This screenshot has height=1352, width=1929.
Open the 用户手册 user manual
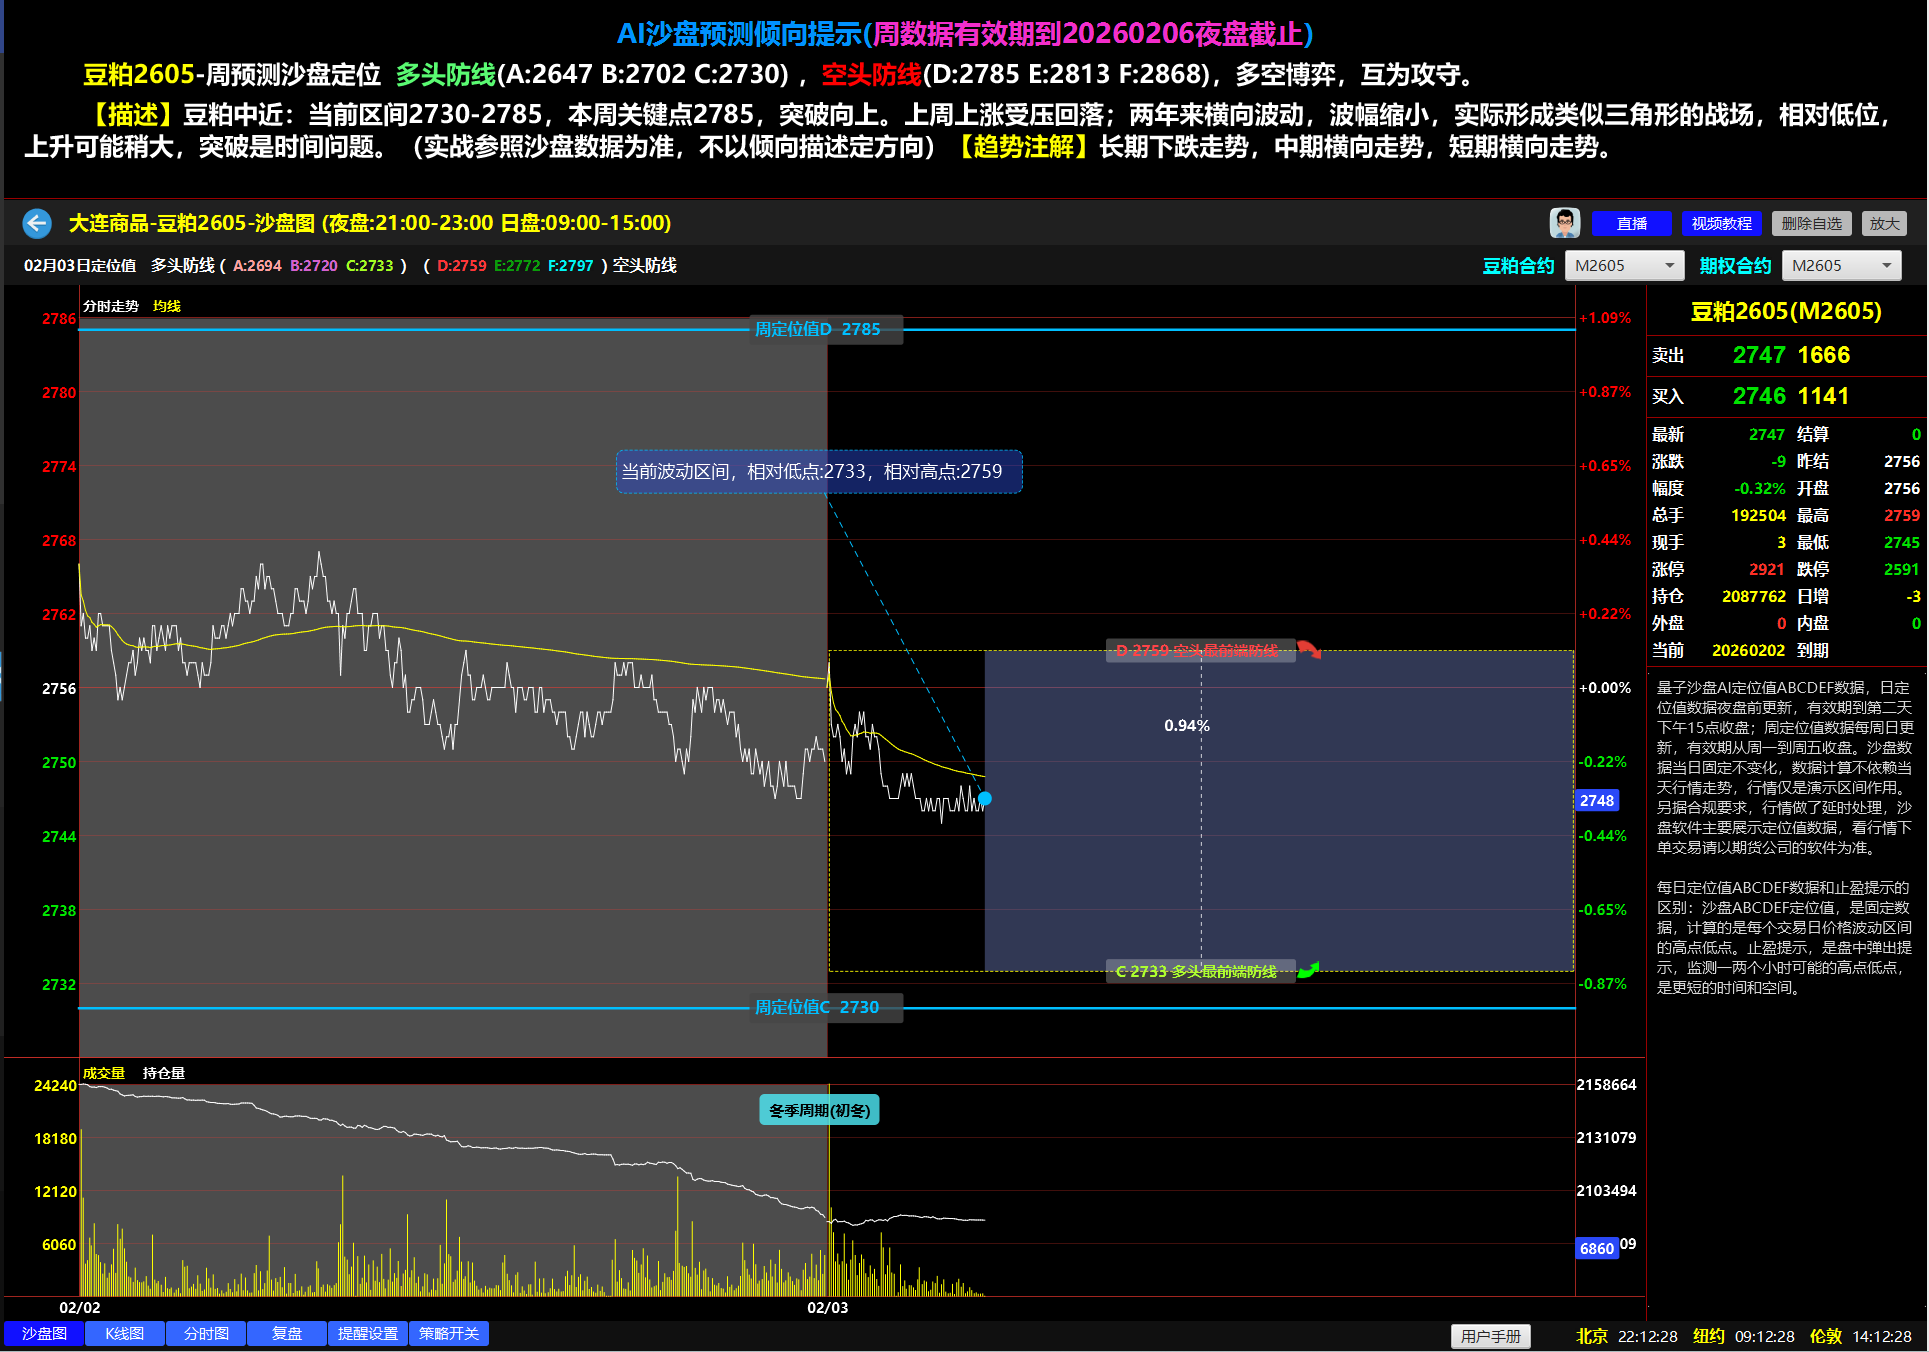1490,1336
